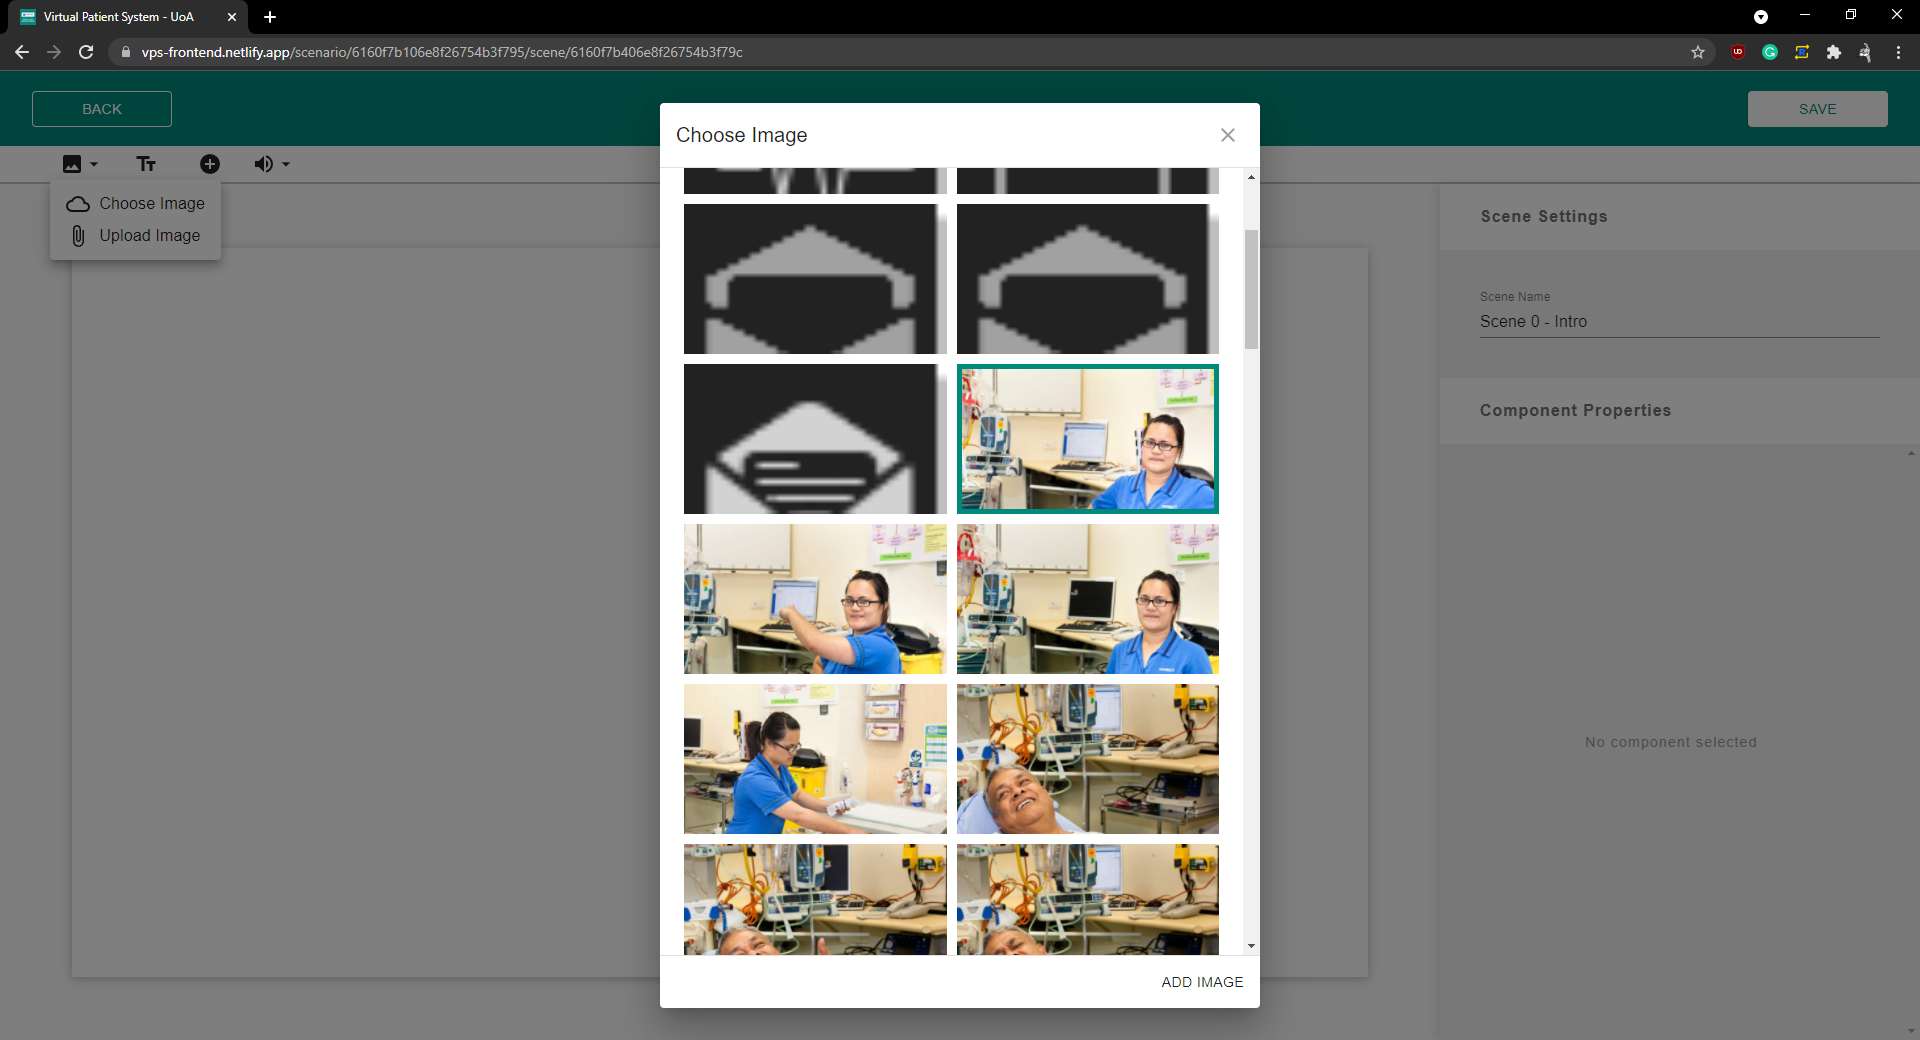Click the SAVE button

click(1817, 108)
